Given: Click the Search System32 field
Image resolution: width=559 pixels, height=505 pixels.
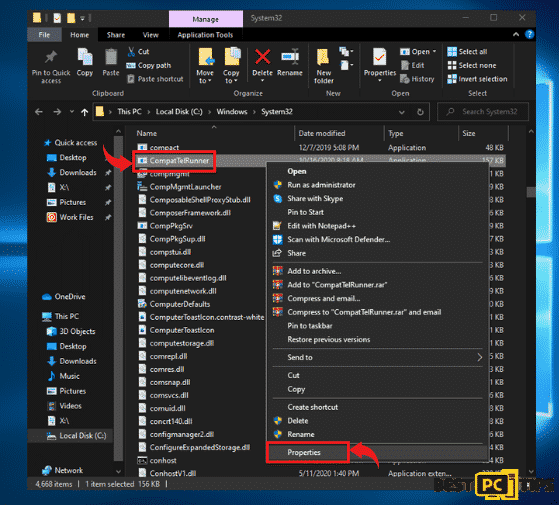Looking at the screenshot, I should 483,112.
